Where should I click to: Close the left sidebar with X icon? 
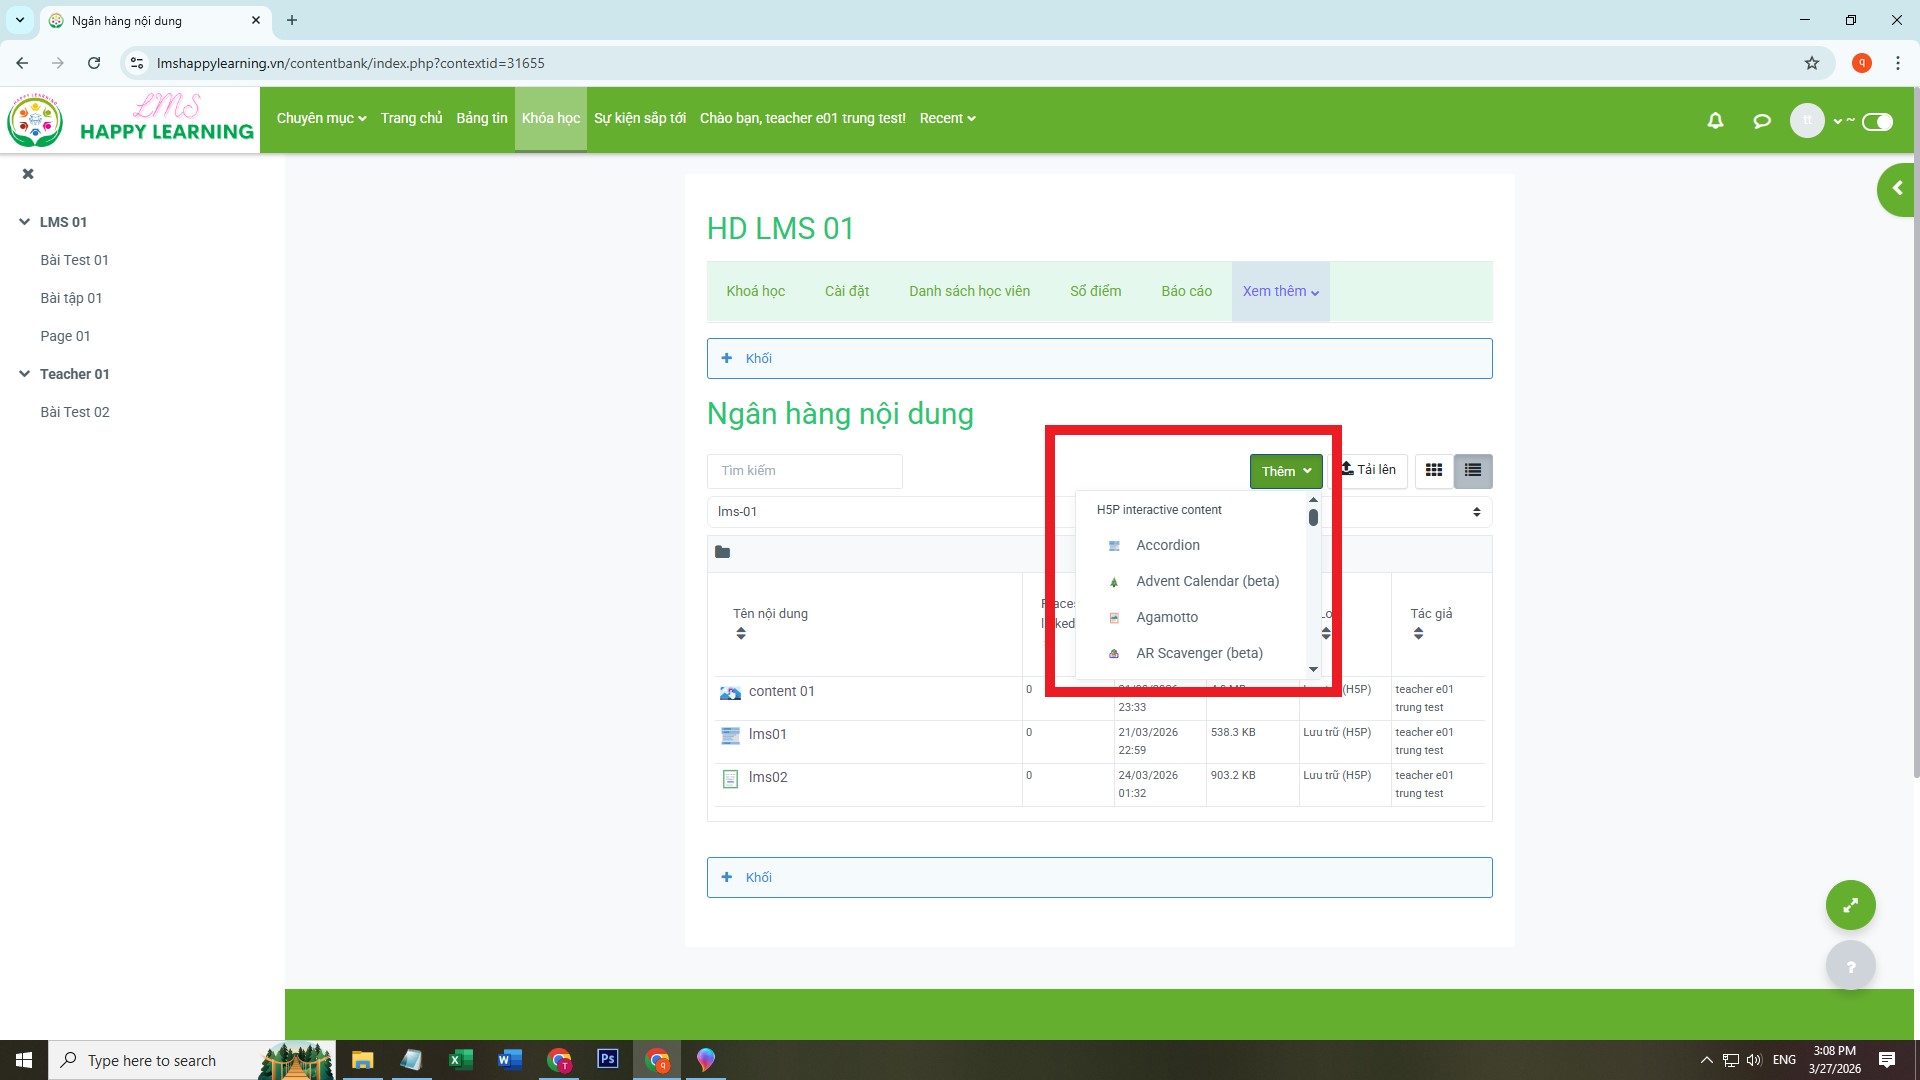28,174
